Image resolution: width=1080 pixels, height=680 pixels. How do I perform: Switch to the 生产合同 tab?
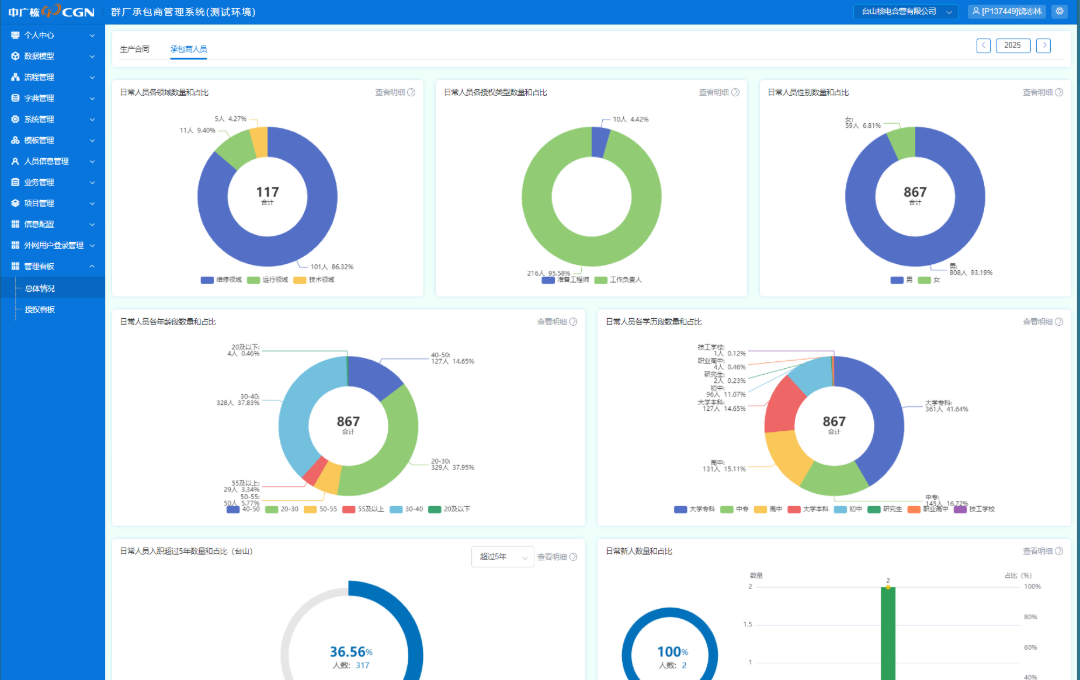pos(134,48)
